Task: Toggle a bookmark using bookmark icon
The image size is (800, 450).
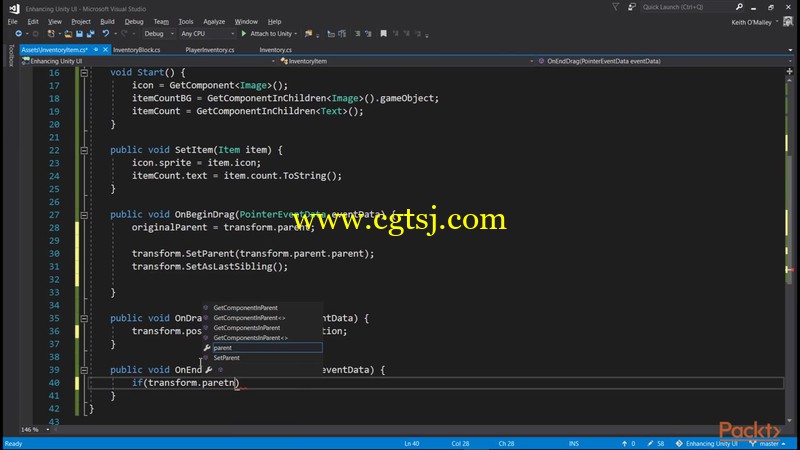Action: tap(383, 34)
